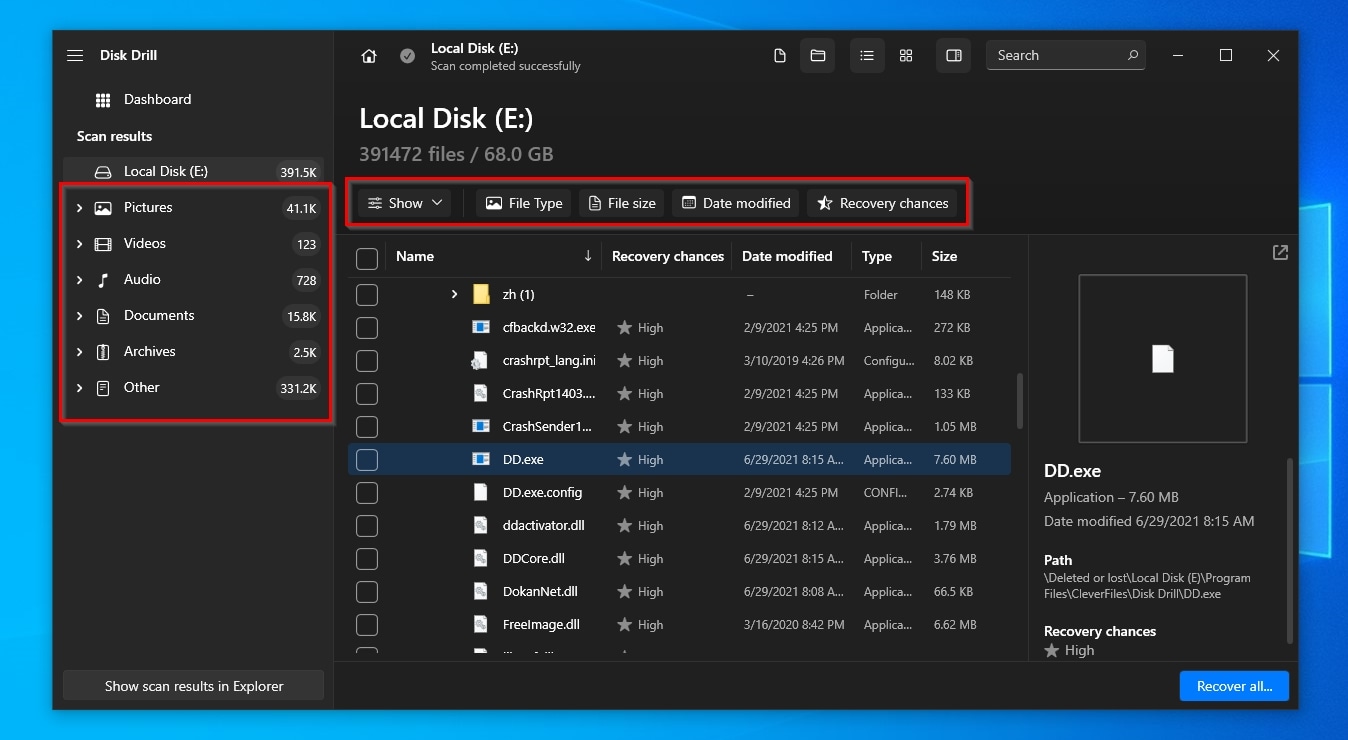This screenshot has width=1348, height=740.
Task: Click the DD.exe application icon
Action: click(x=481, y=459)
